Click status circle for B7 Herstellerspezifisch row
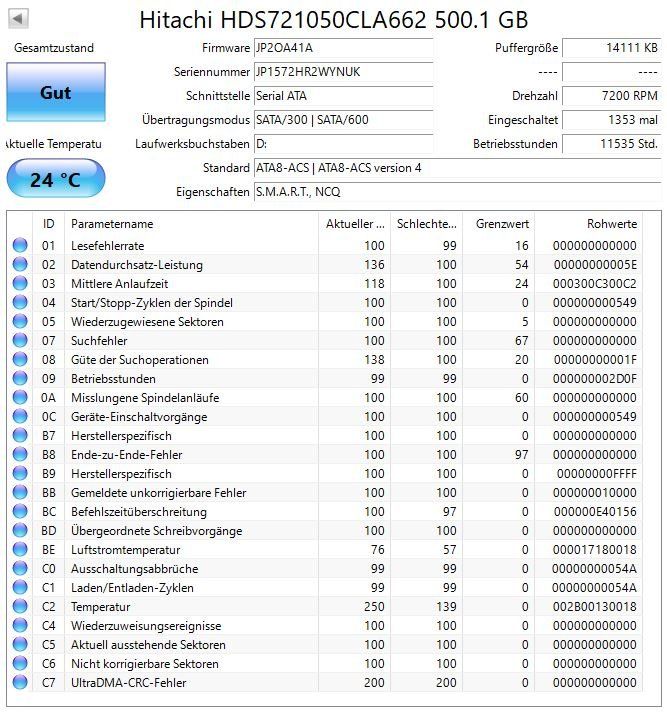 20,436
